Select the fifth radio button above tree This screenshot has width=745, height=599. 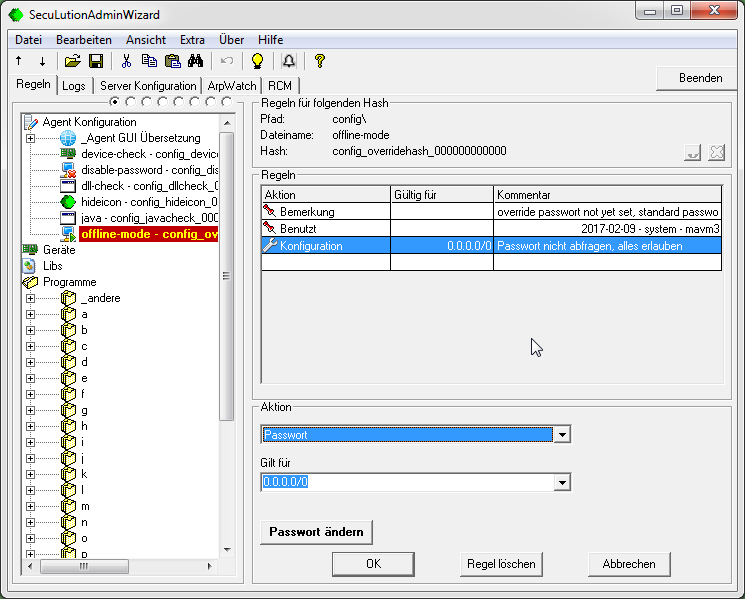(179, 102)
